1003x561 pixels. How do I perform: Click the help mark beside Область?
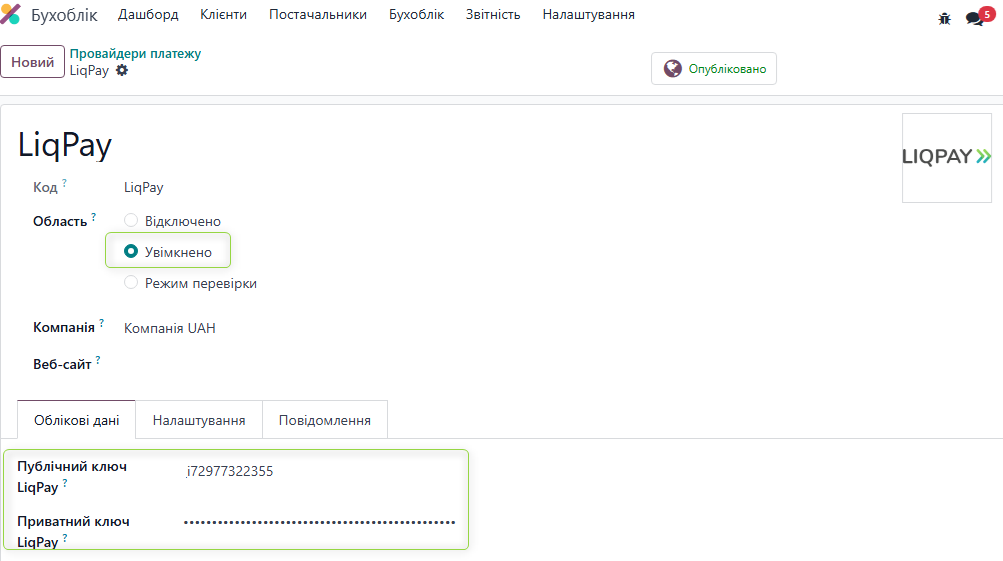coord(94,217)
